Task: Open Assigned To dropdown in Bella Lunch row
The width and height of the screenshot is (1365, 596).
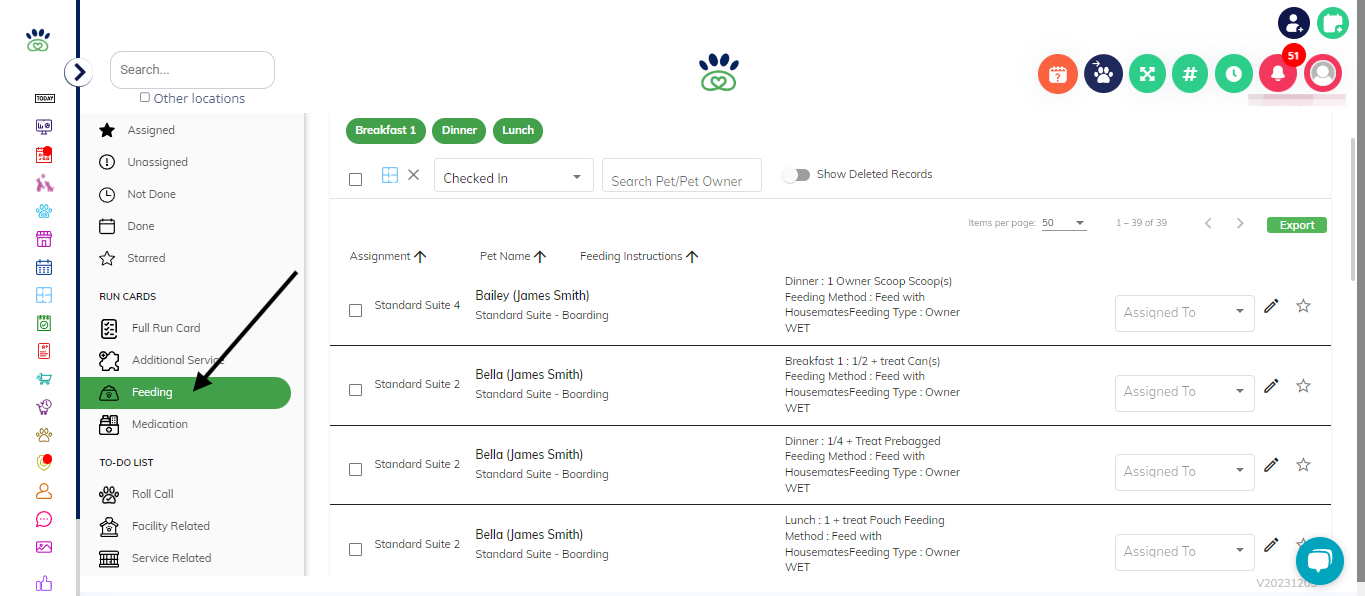Action: pos(1185,551)
